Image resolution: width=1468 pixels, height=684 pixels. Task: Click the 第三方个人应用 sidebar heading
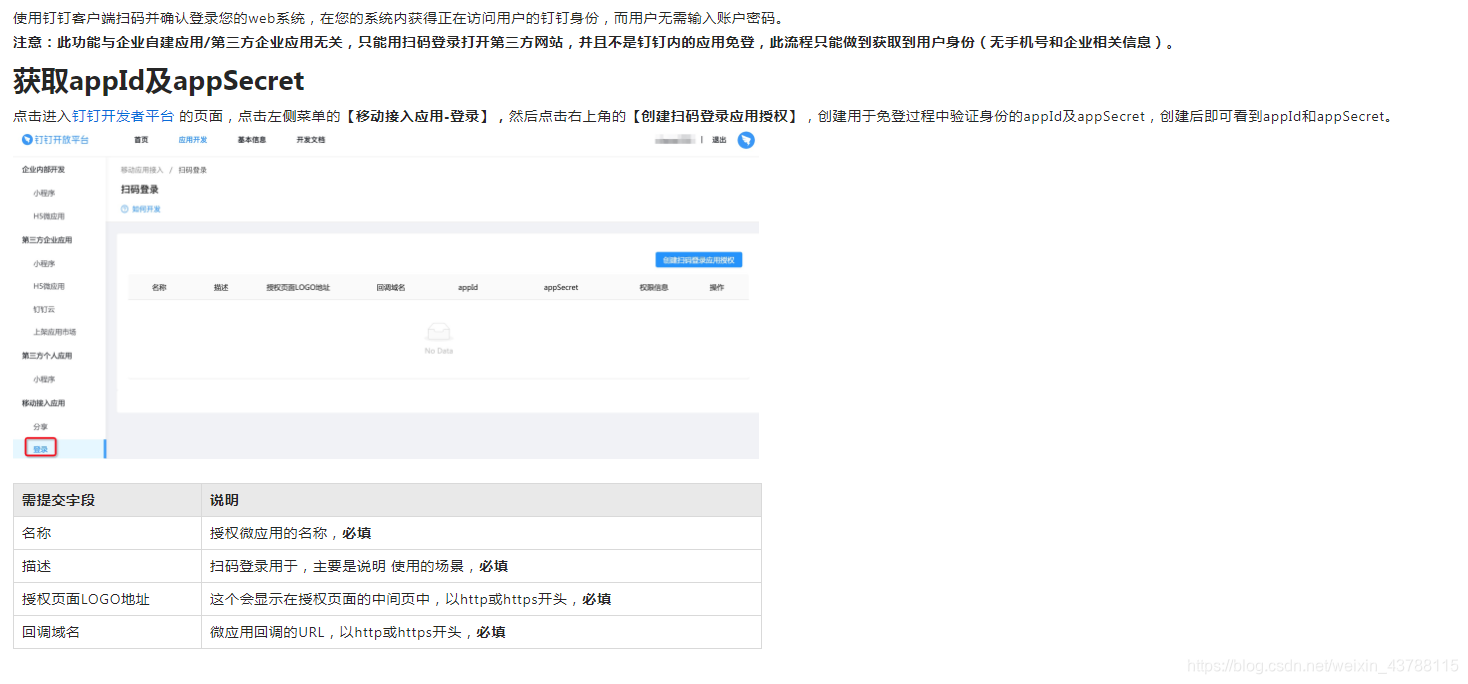47,356
